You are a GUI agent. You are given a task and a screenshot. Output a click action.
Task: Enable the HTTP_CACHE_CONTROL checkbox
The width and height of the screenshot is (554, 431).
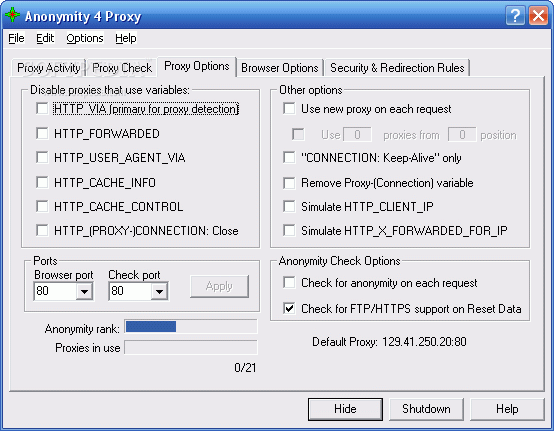click(x=42, y=206)
